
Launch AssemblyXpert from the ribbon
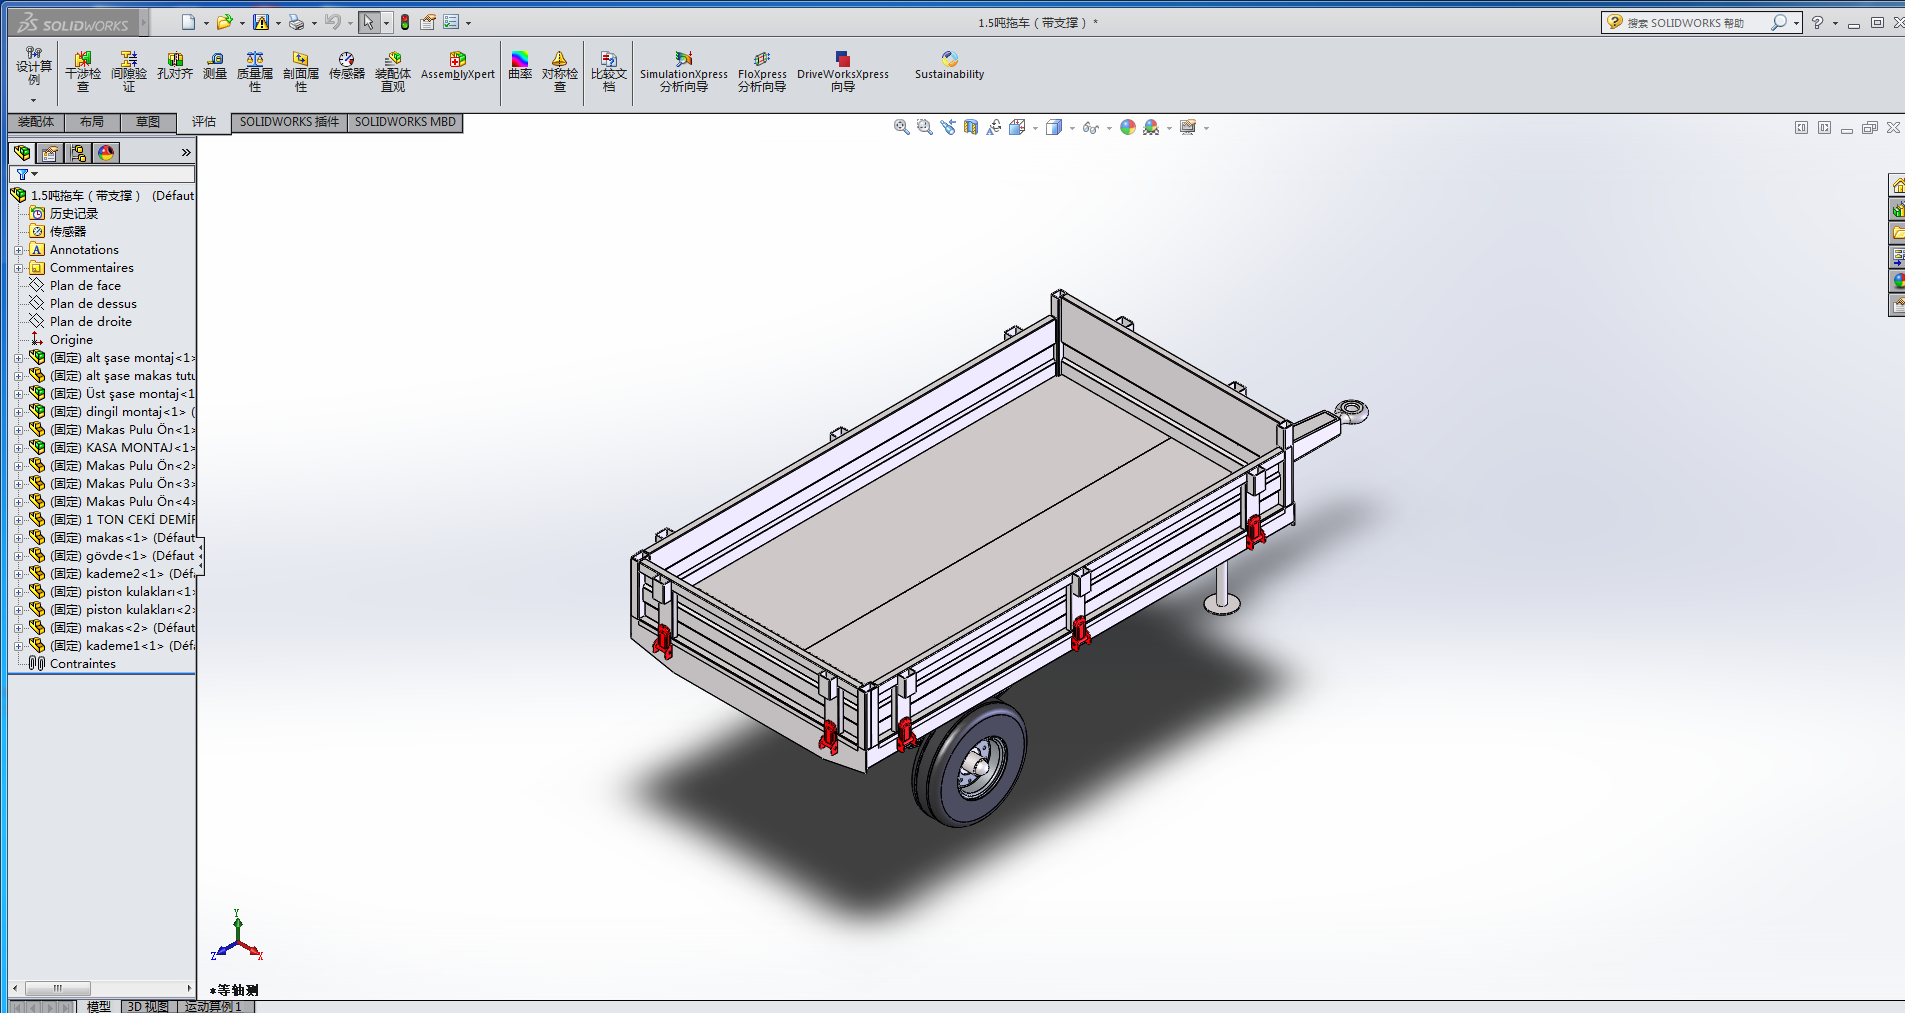click(x=458, y=66)
